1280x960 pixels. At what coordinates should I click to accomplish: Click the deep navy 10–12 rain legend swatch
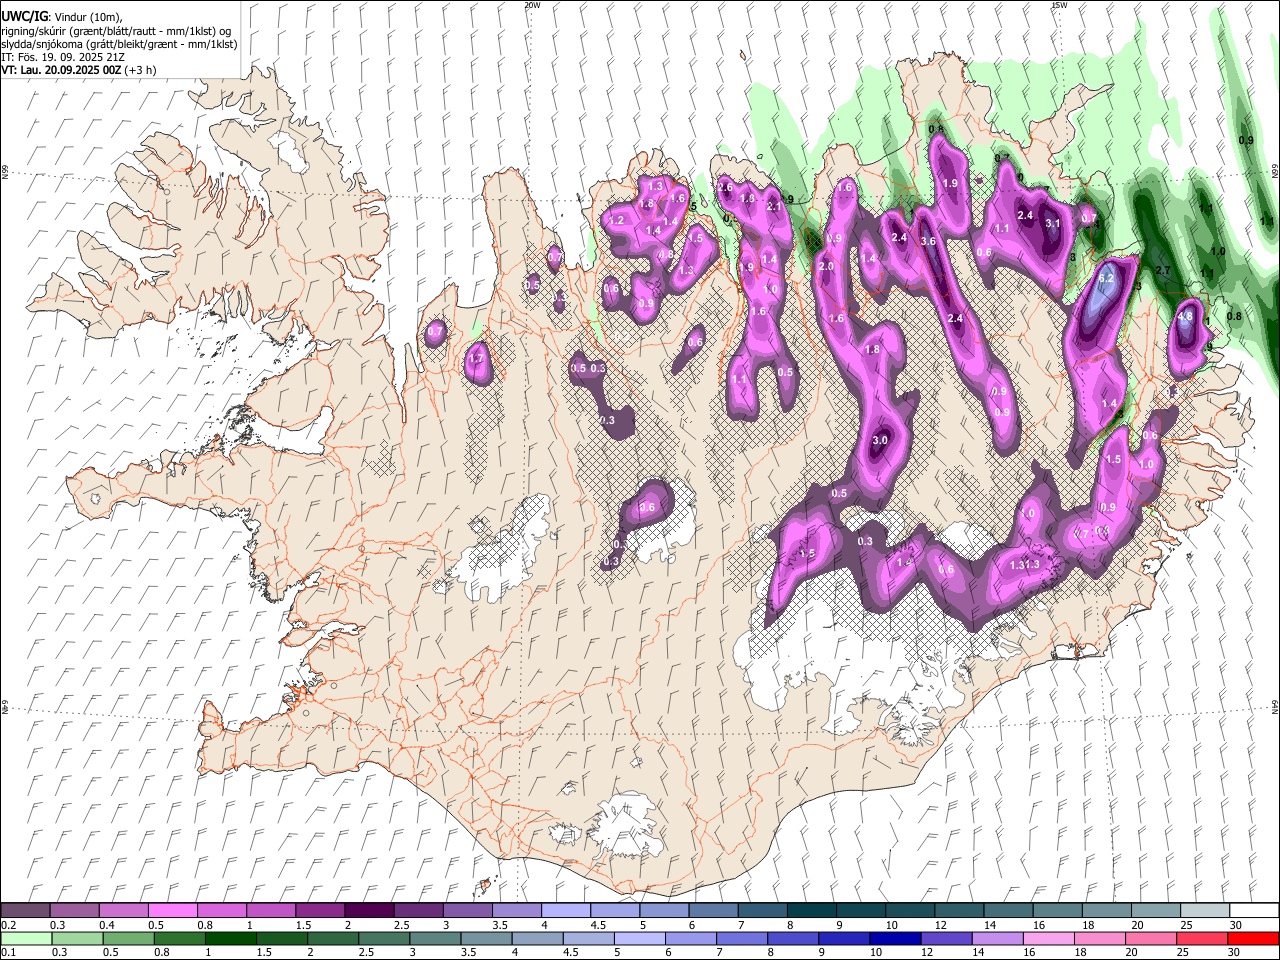pos(894,939)
